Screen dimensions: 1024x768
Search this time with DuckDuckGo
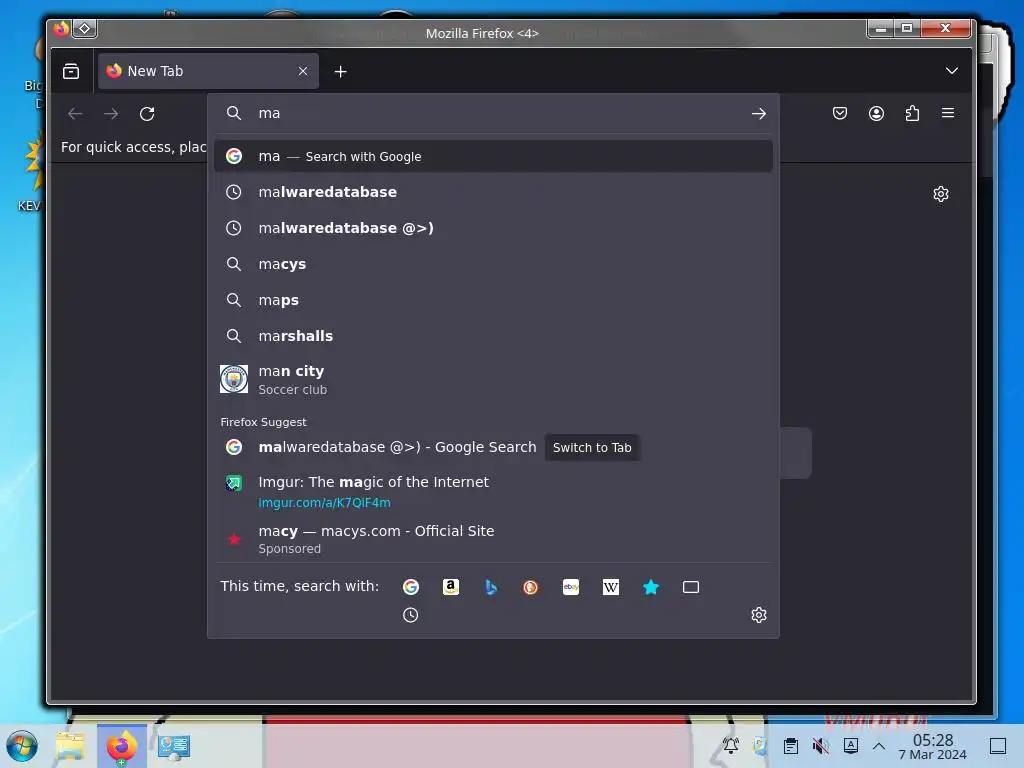click(x=530, y=587)
